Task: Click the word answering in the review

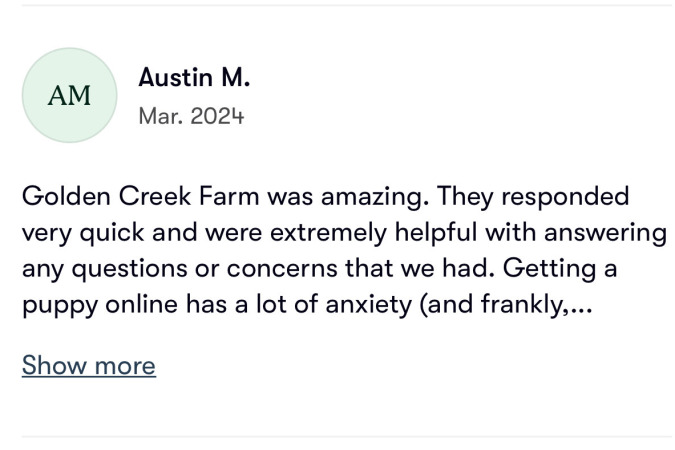Action: pos(600,233)
